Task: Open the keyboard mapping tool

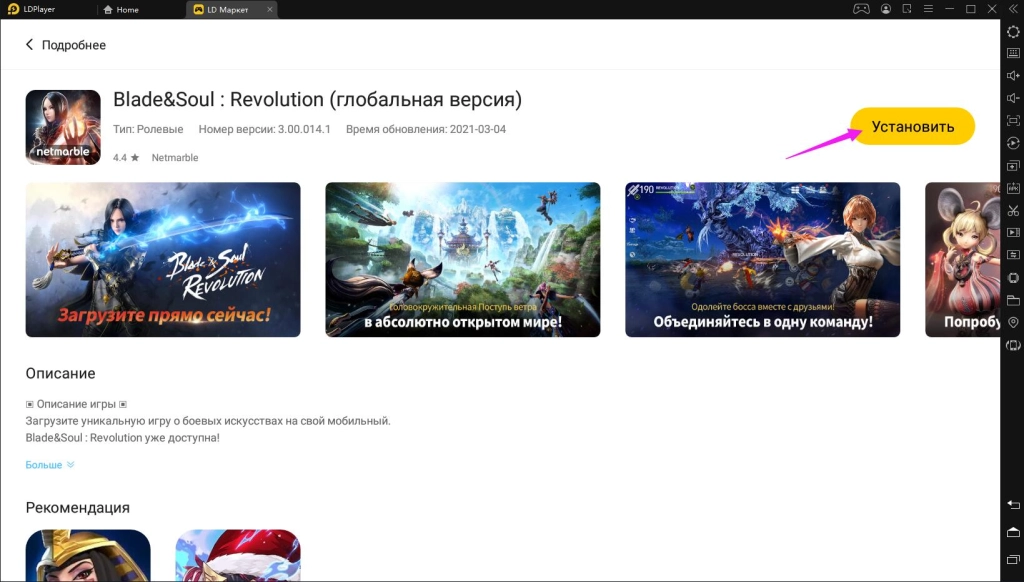Action: [x=1013, y=51]
